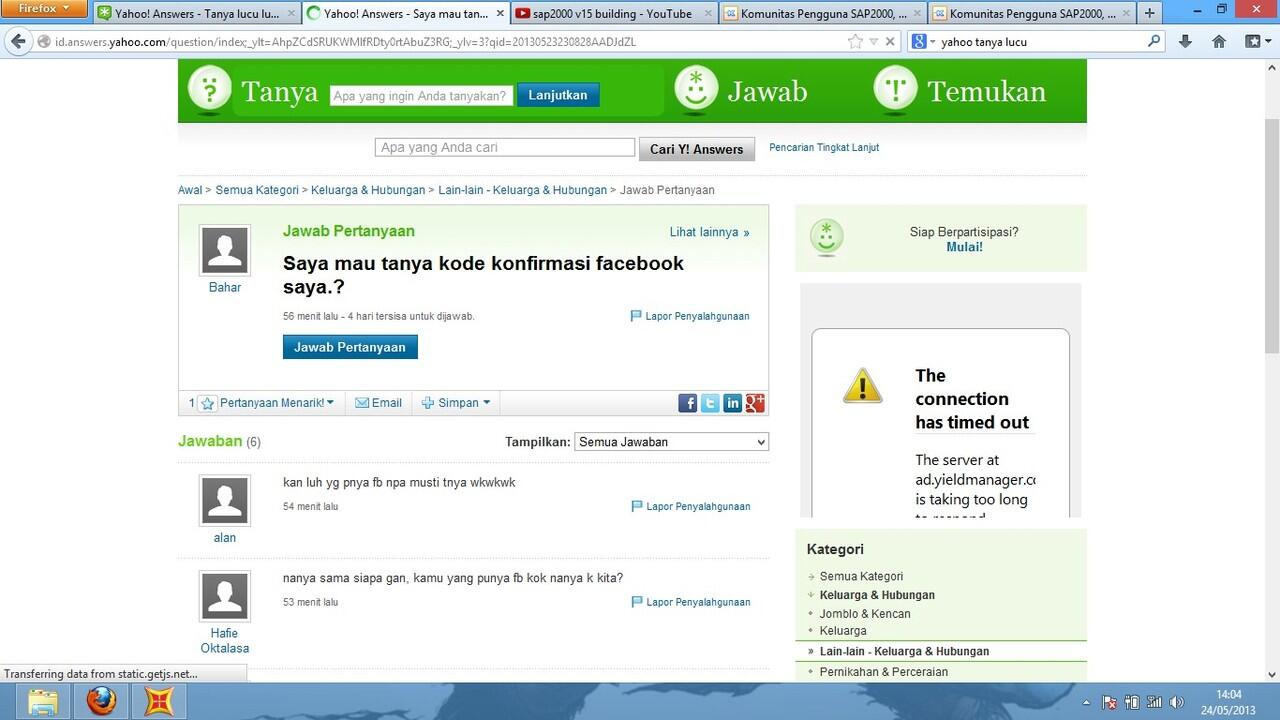Viewport: 1280px width, 720px height.
Task: Open the Downloads arrow icon
Action: click(1186, 42)
